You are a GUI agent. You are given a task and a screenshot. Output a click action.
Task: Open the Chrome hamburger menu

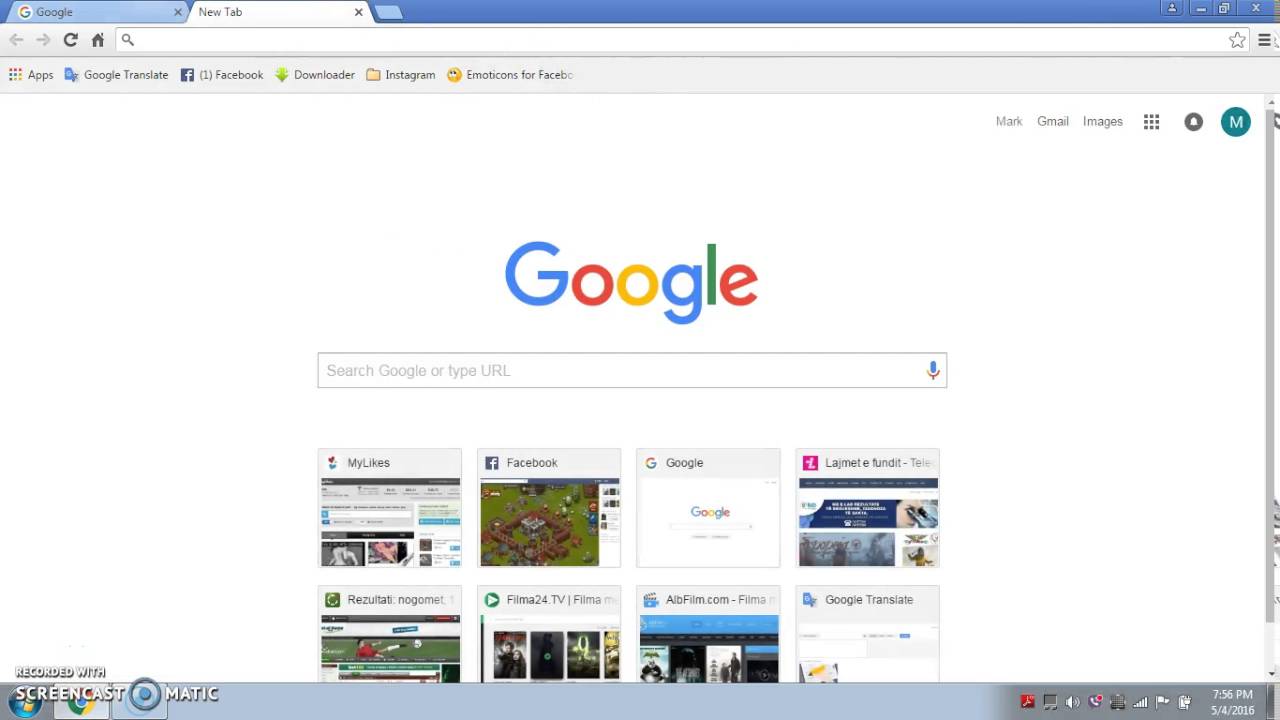pyautogui.click(x=1264, y=40)
